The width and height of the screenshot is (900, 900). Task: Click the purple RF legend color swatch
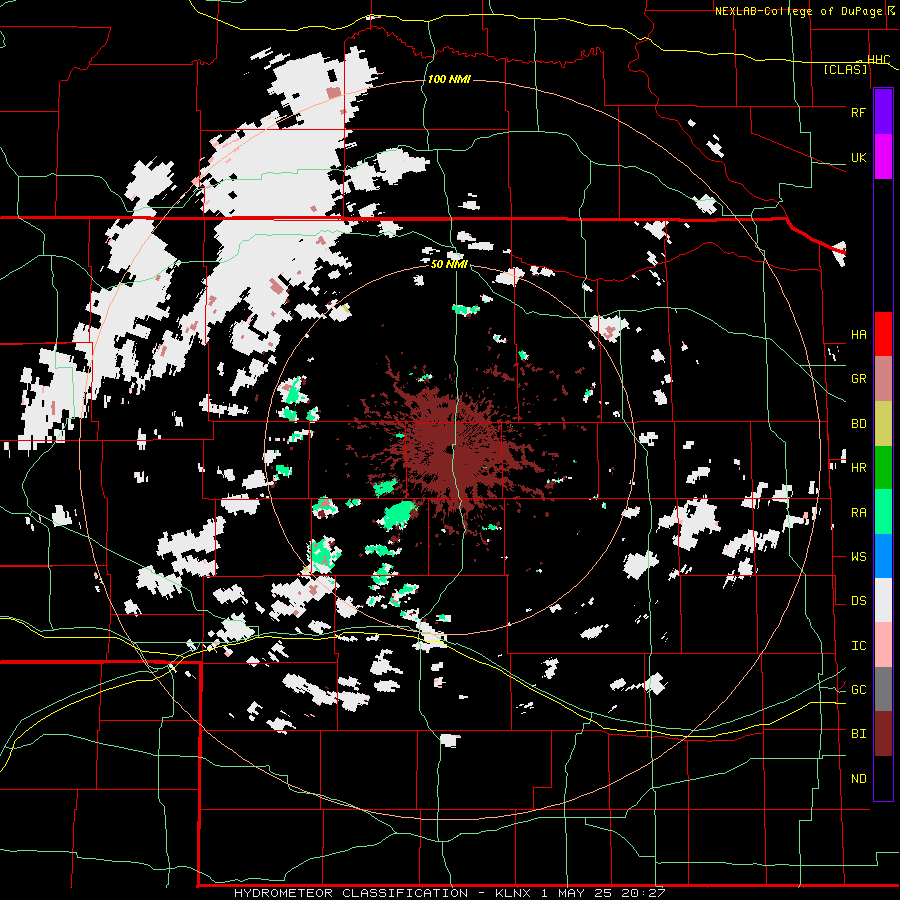pyautogui.click(x=883, y=112)
